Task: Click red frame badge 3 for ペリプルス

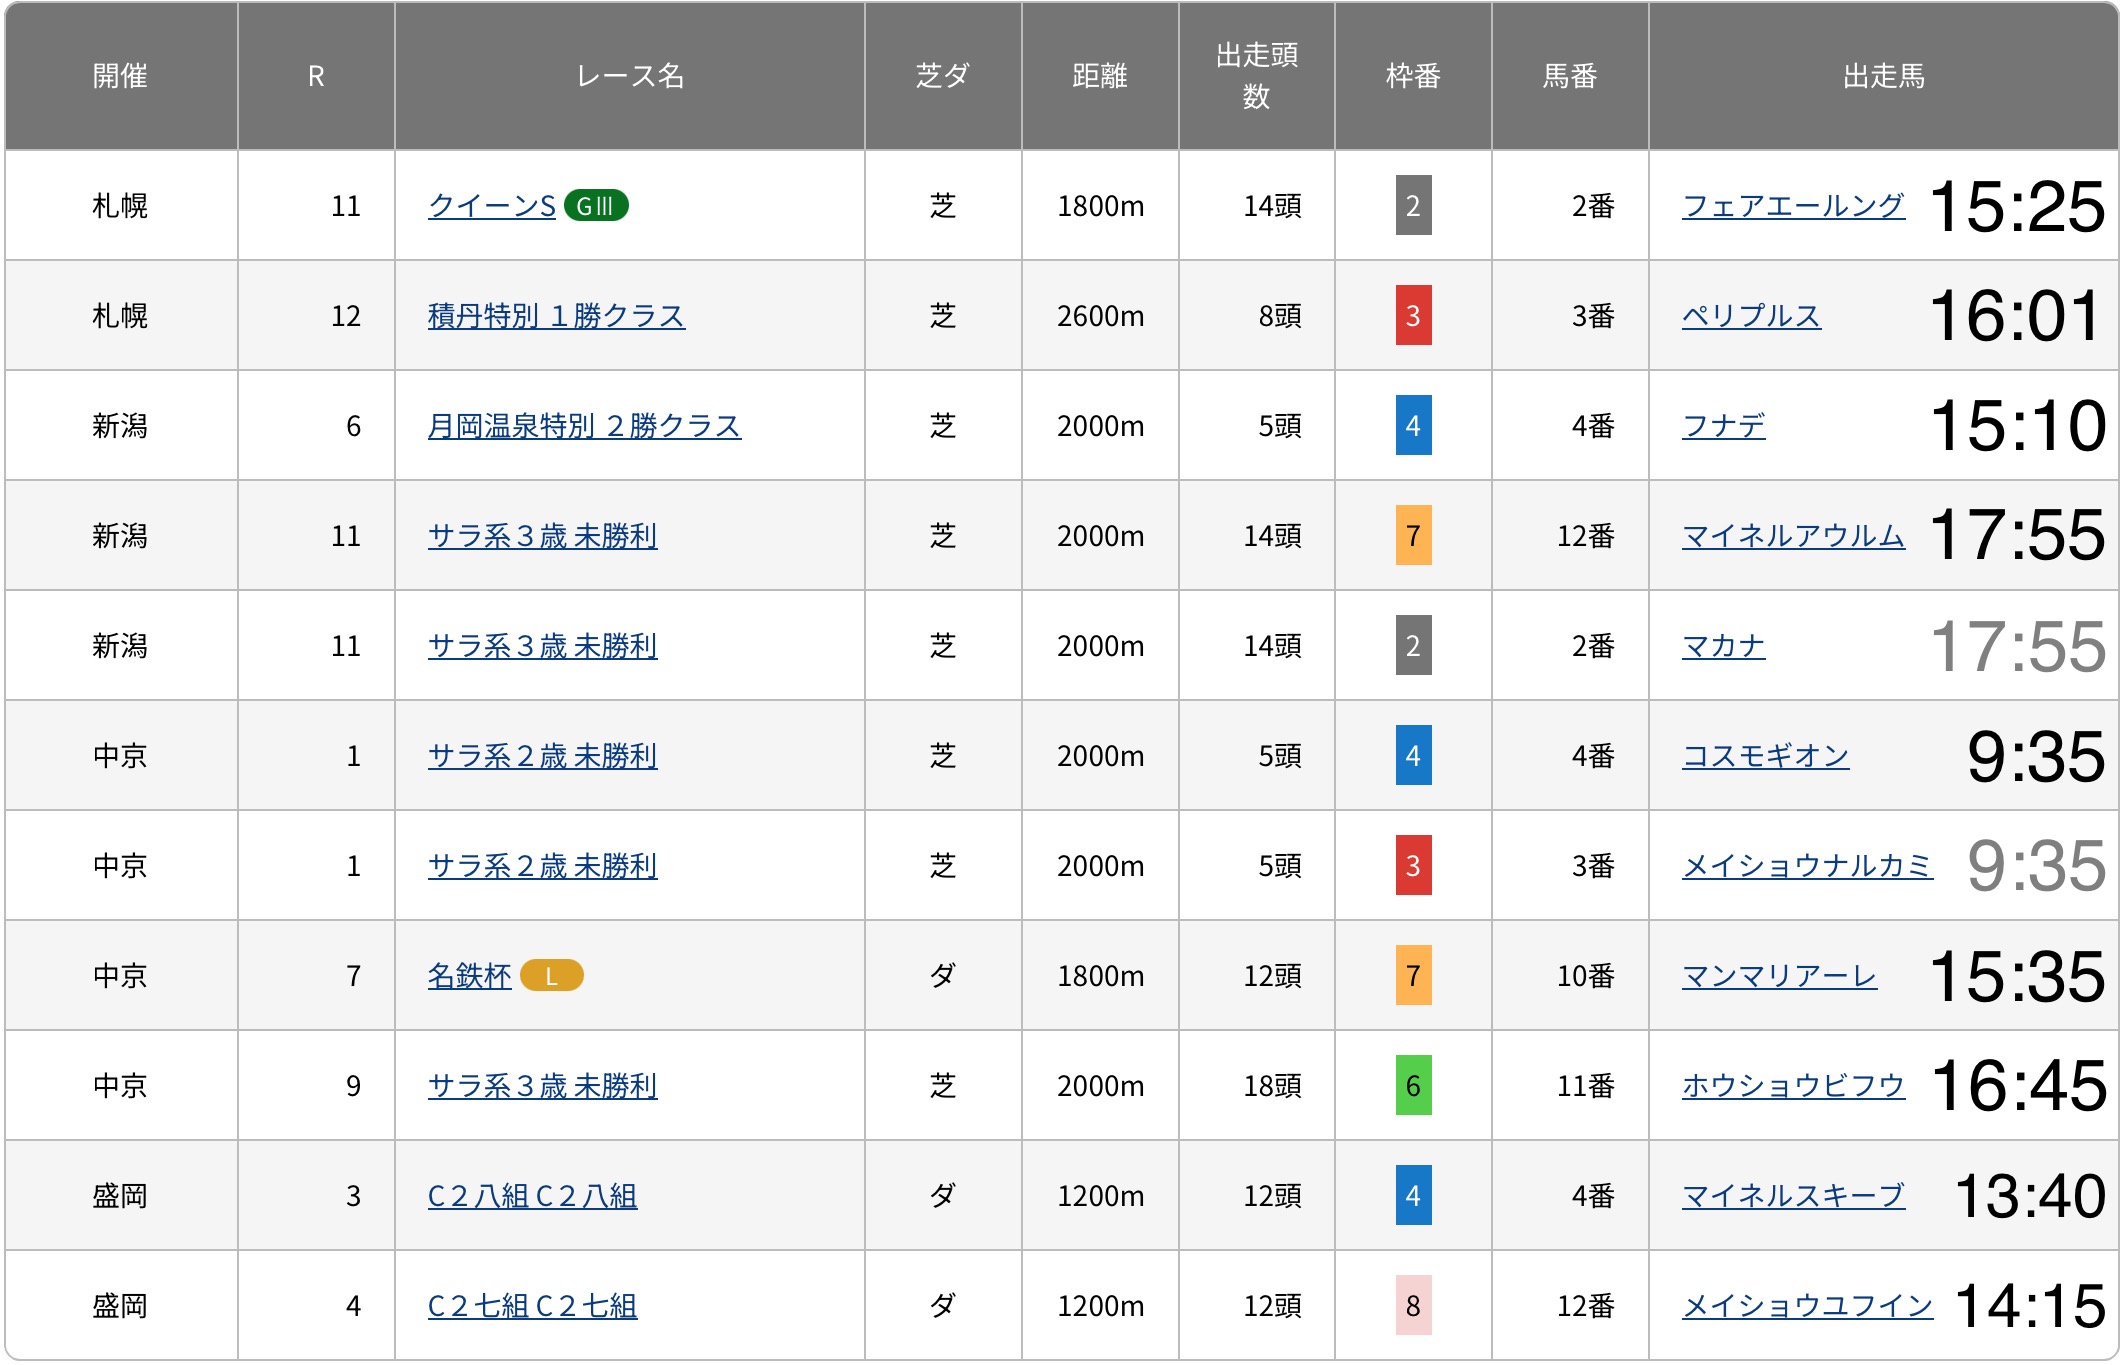Action: pos(1412,316)
